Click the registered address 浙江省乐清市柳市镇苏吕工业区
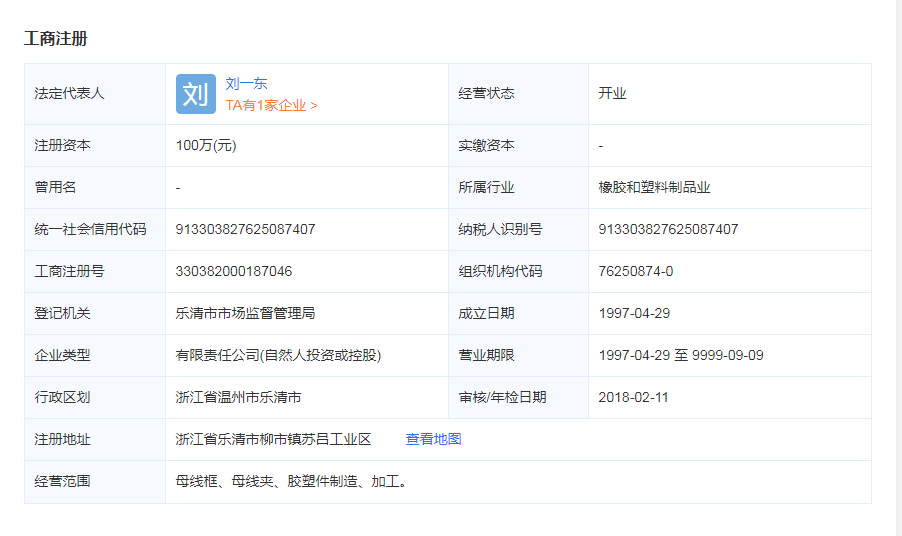The height and width of the screenshot is (536, 902). (273, 439)
